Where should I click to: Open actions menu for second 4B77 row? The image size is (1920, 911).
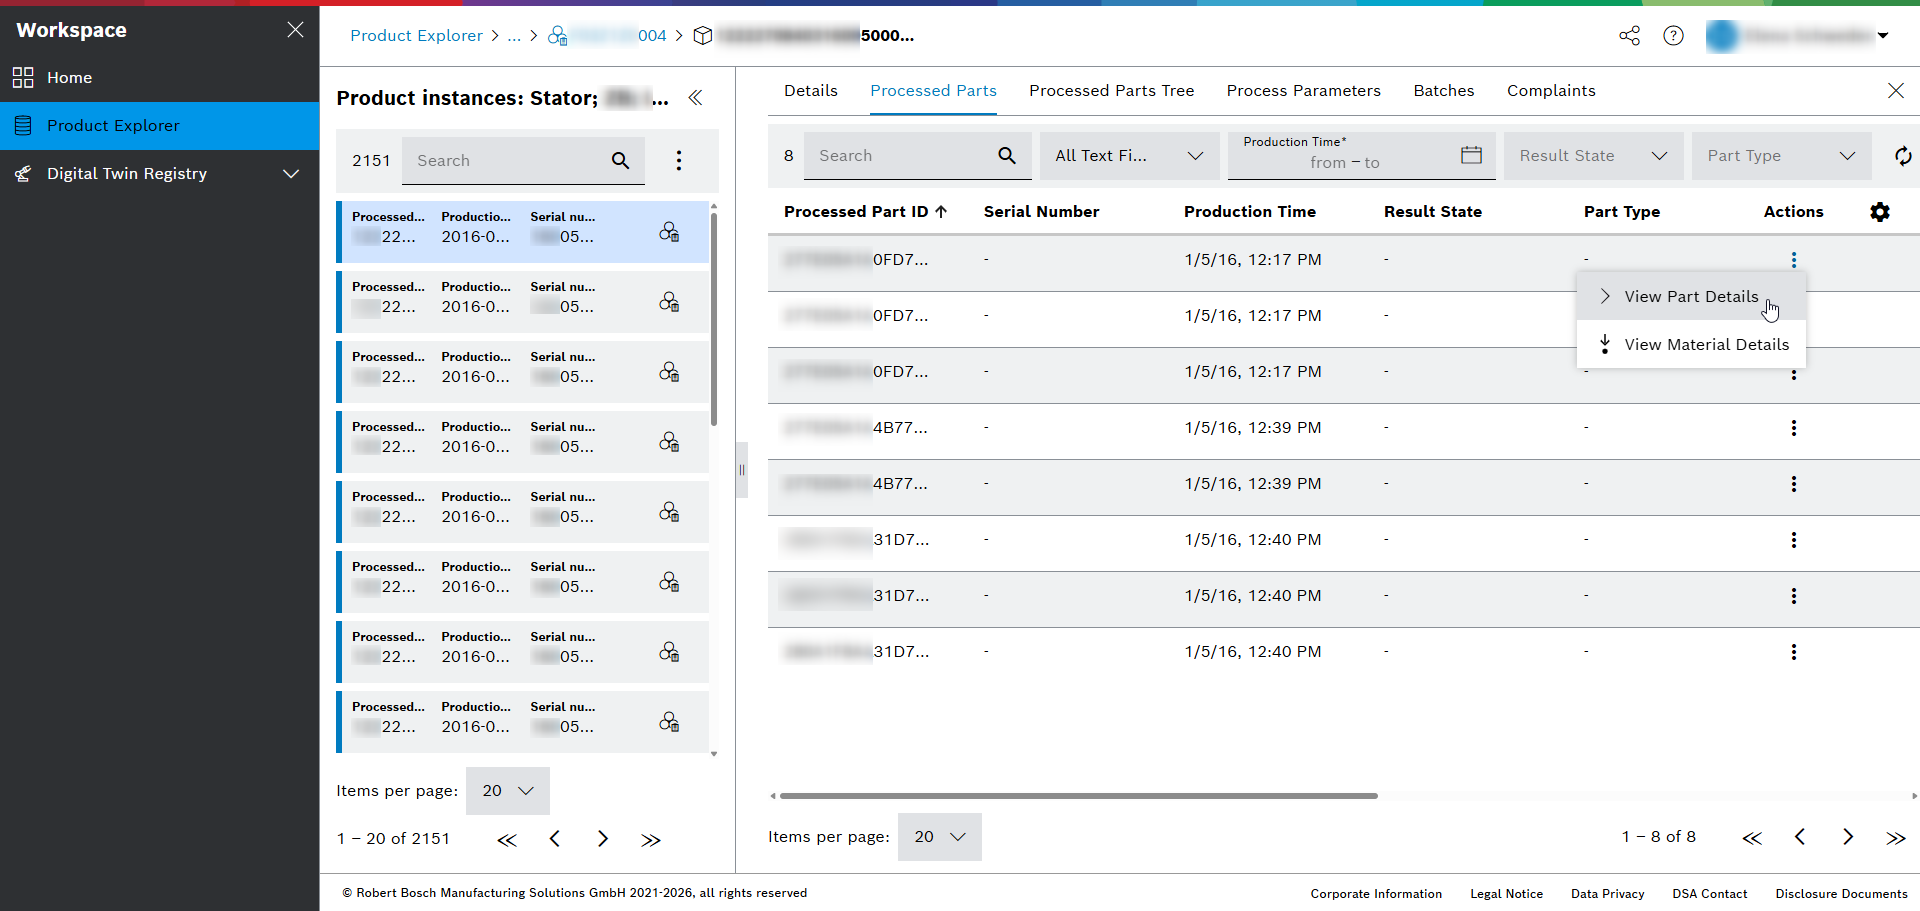(x=1794, y=484)
